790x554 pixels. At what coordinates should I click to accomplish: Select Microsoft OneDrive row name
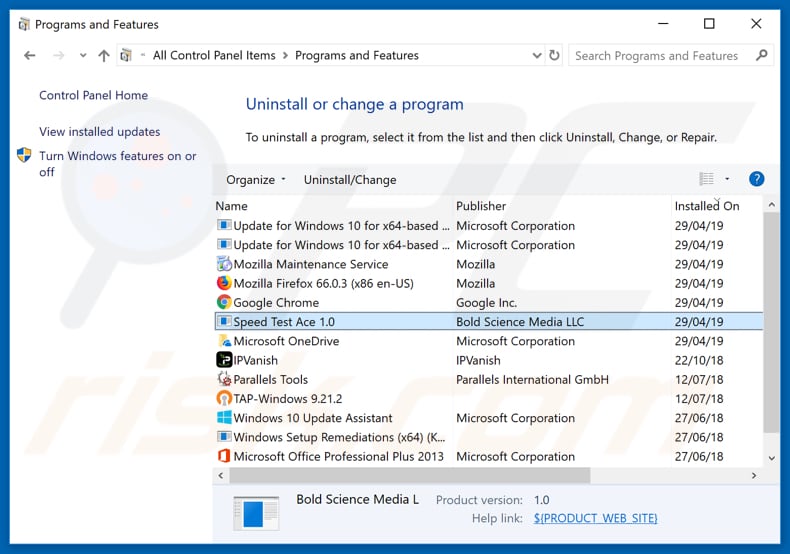[286, 341]
